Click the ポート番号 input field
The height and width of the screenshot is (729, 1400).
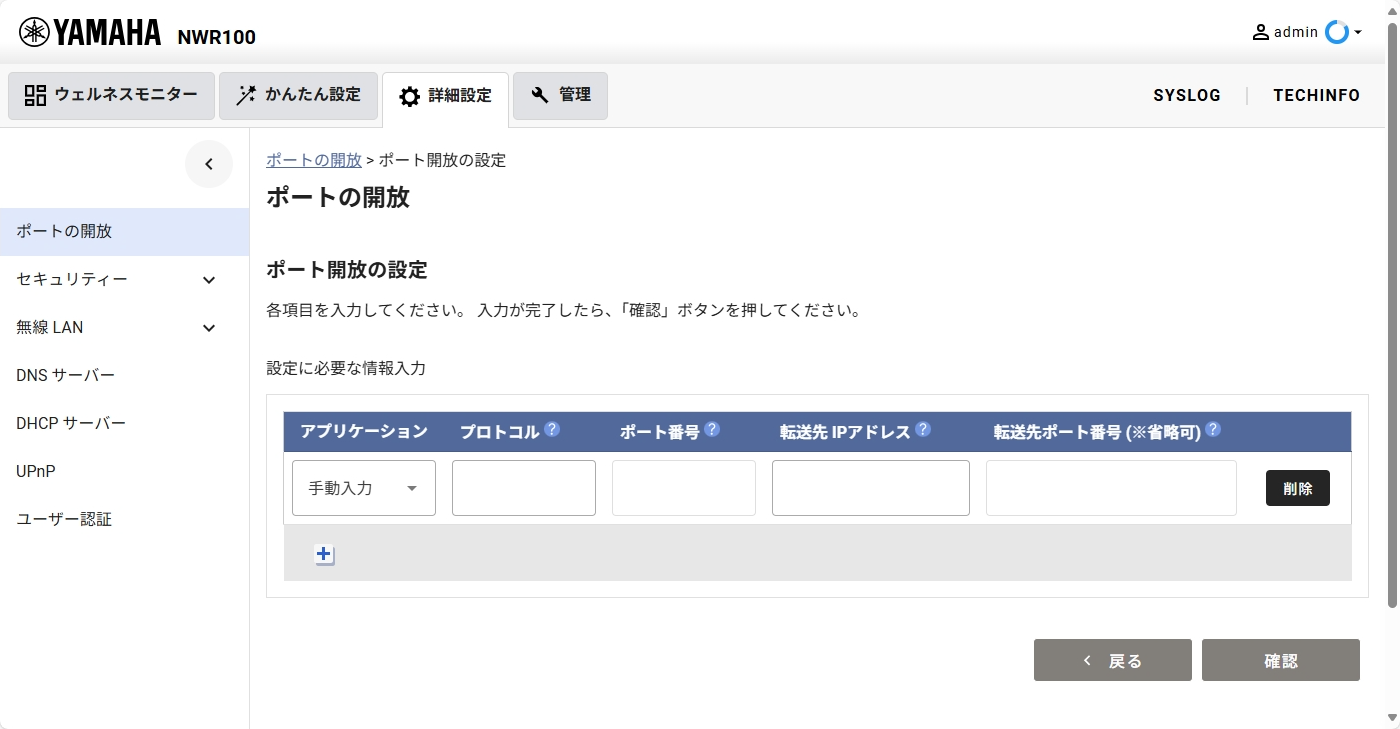pos(684,488)
